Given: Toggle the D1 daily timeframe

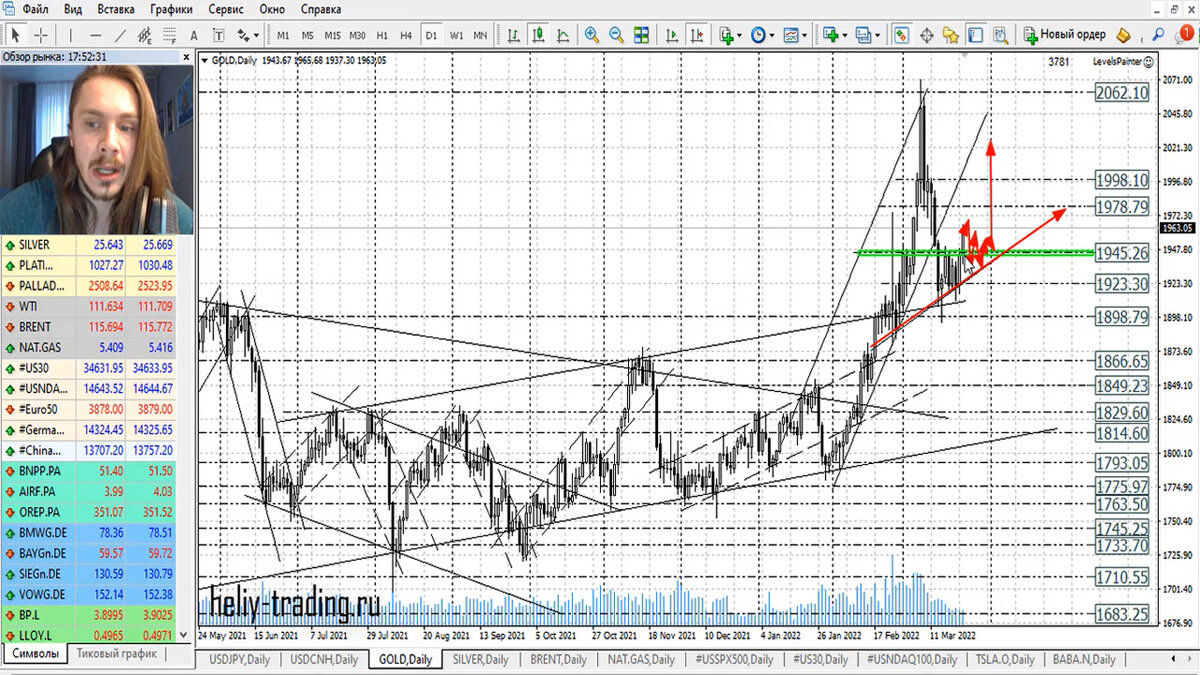Looking at the screenshot, I should [x=431, y=35].
